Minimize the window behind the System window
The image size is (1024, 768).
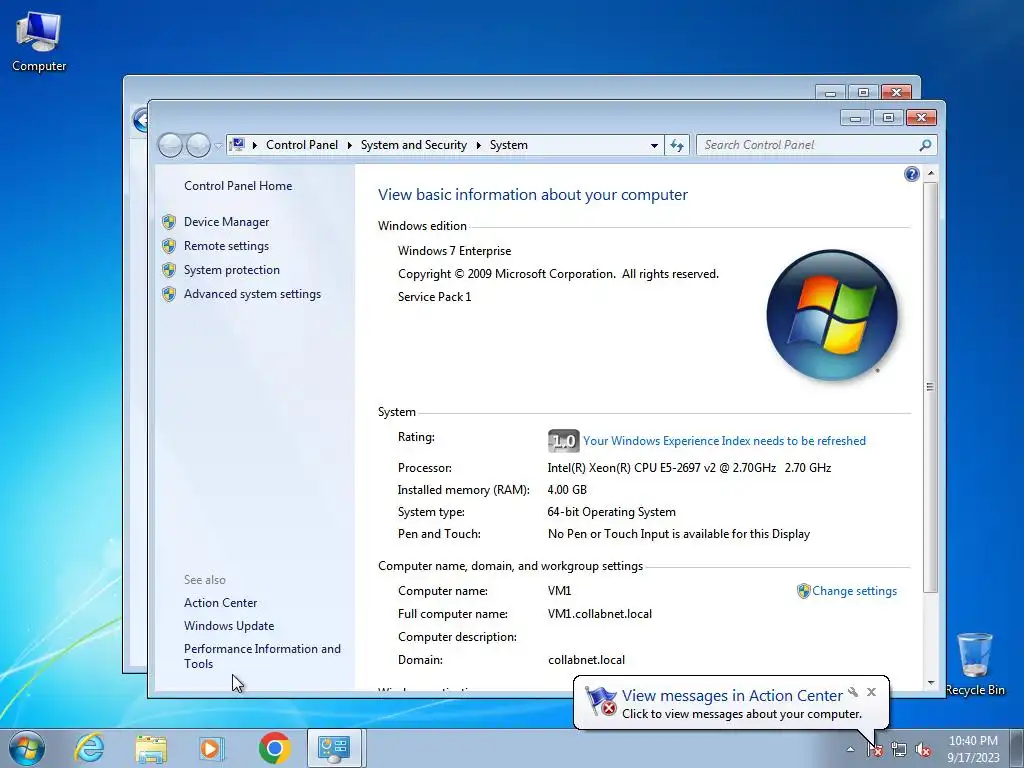click(x=830, y=92)
